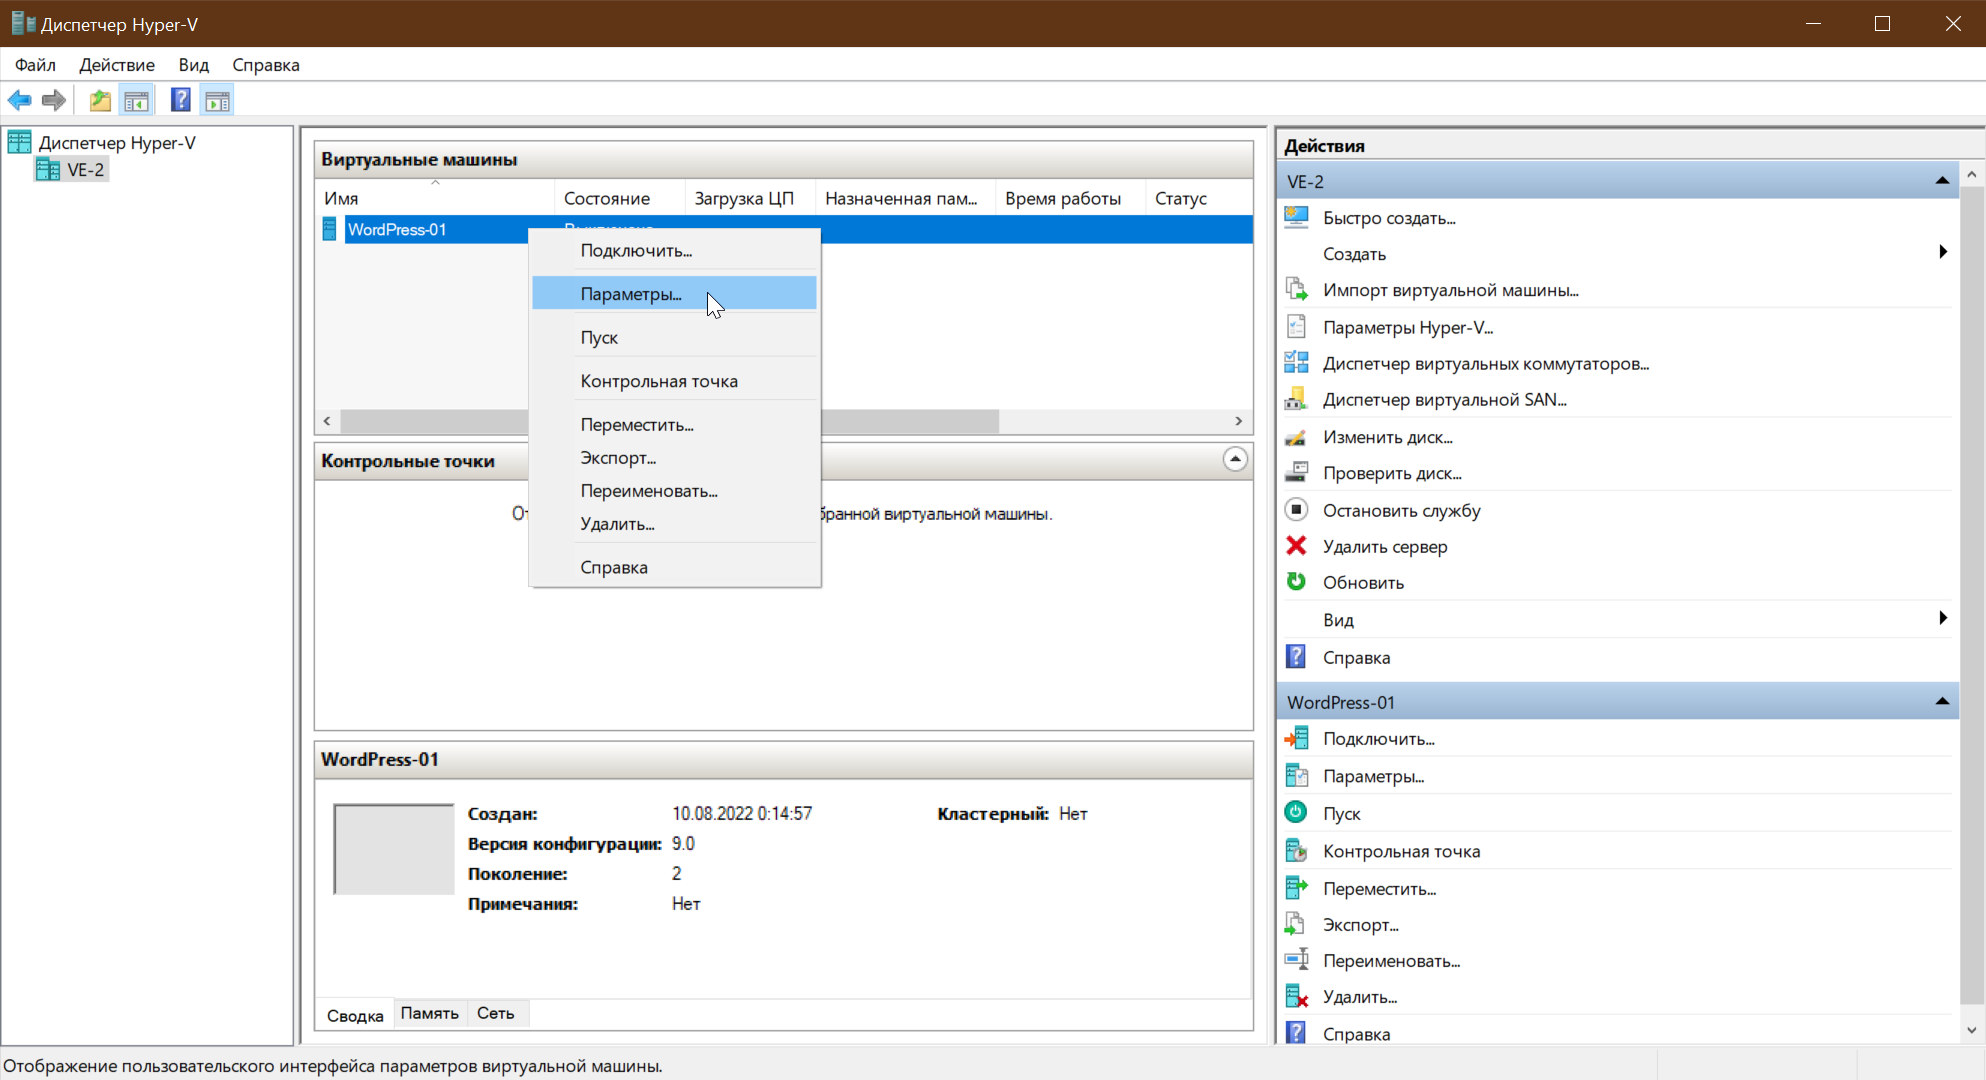1986x1080 pixels.
Task: Click the Forward arrow toolbar icon
Action: click(54, 100)
